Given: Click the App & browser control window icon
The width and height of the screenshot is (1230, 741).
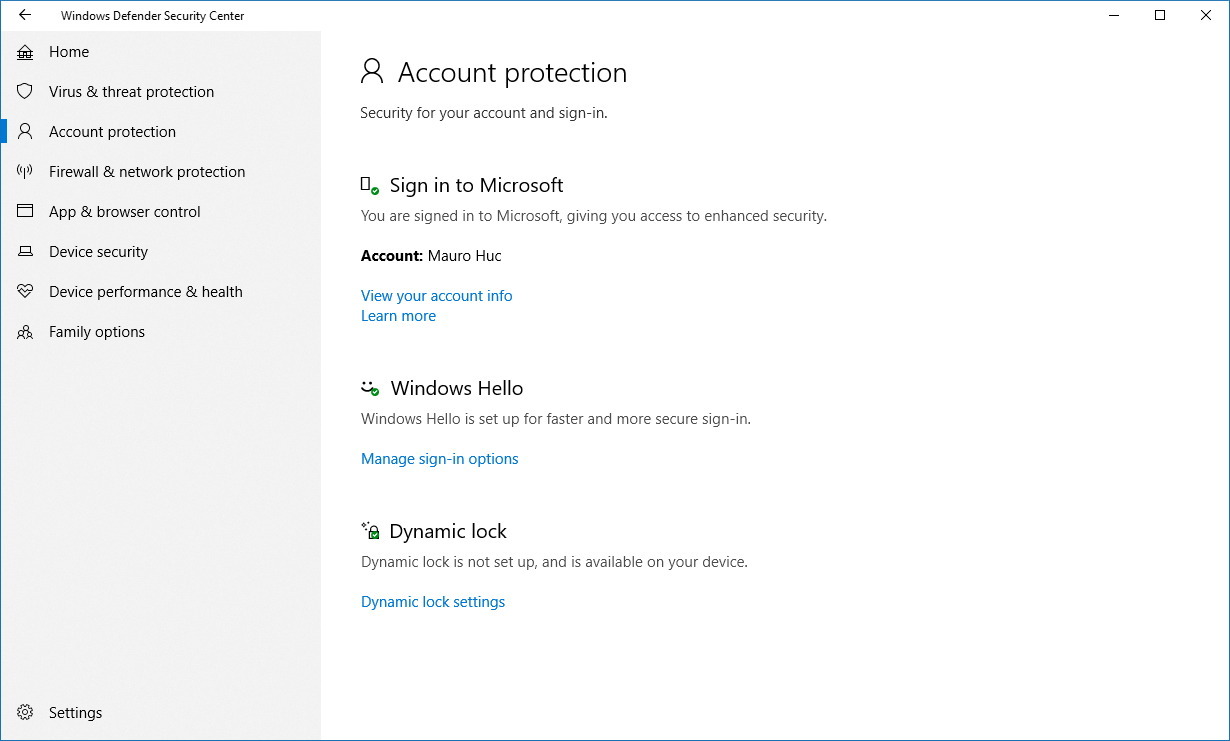Looking at the screenshot, I should (25, 212).
